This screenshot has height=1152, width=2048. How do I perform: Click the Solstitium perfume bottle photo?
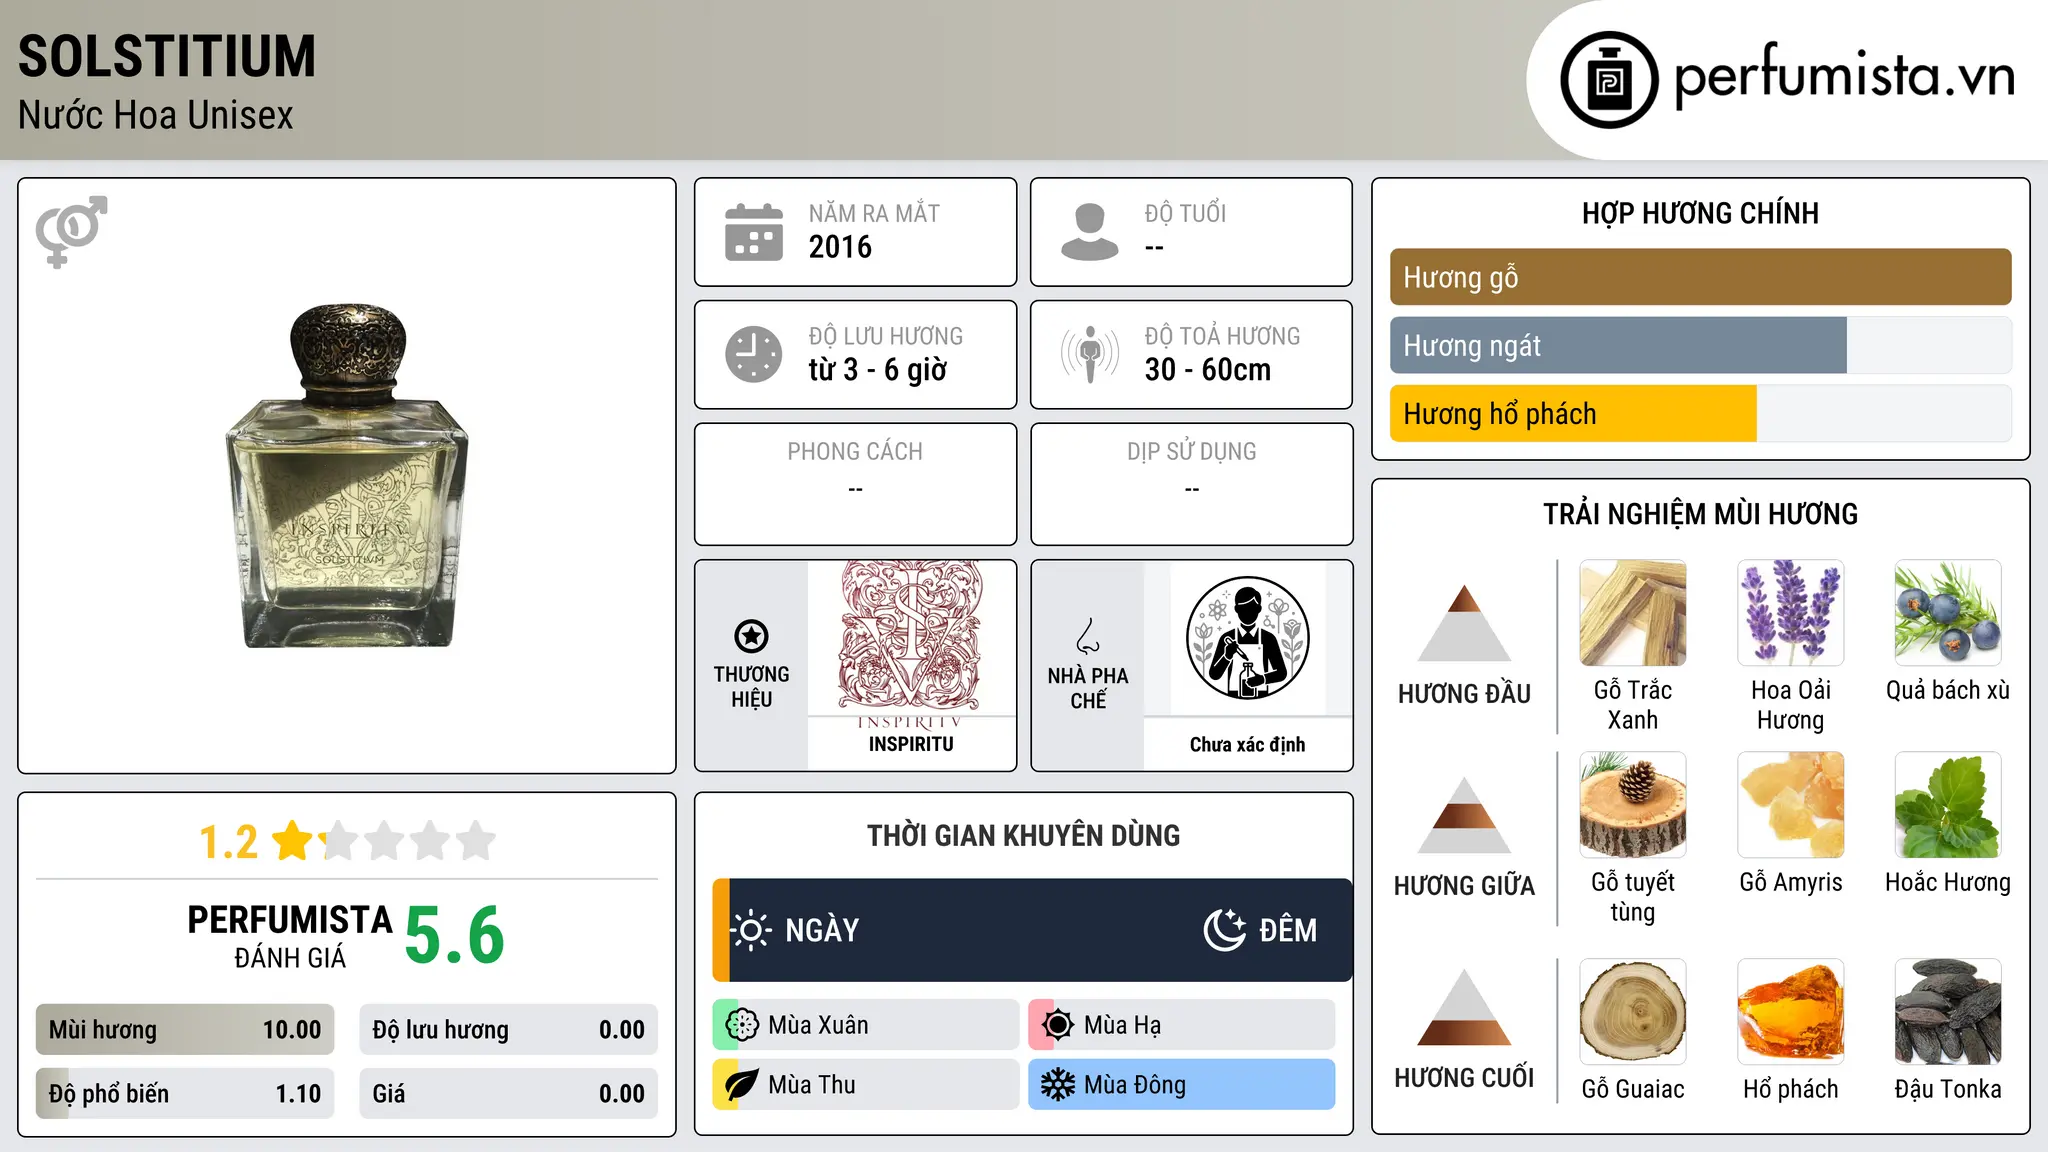click(x=347, y=476)
